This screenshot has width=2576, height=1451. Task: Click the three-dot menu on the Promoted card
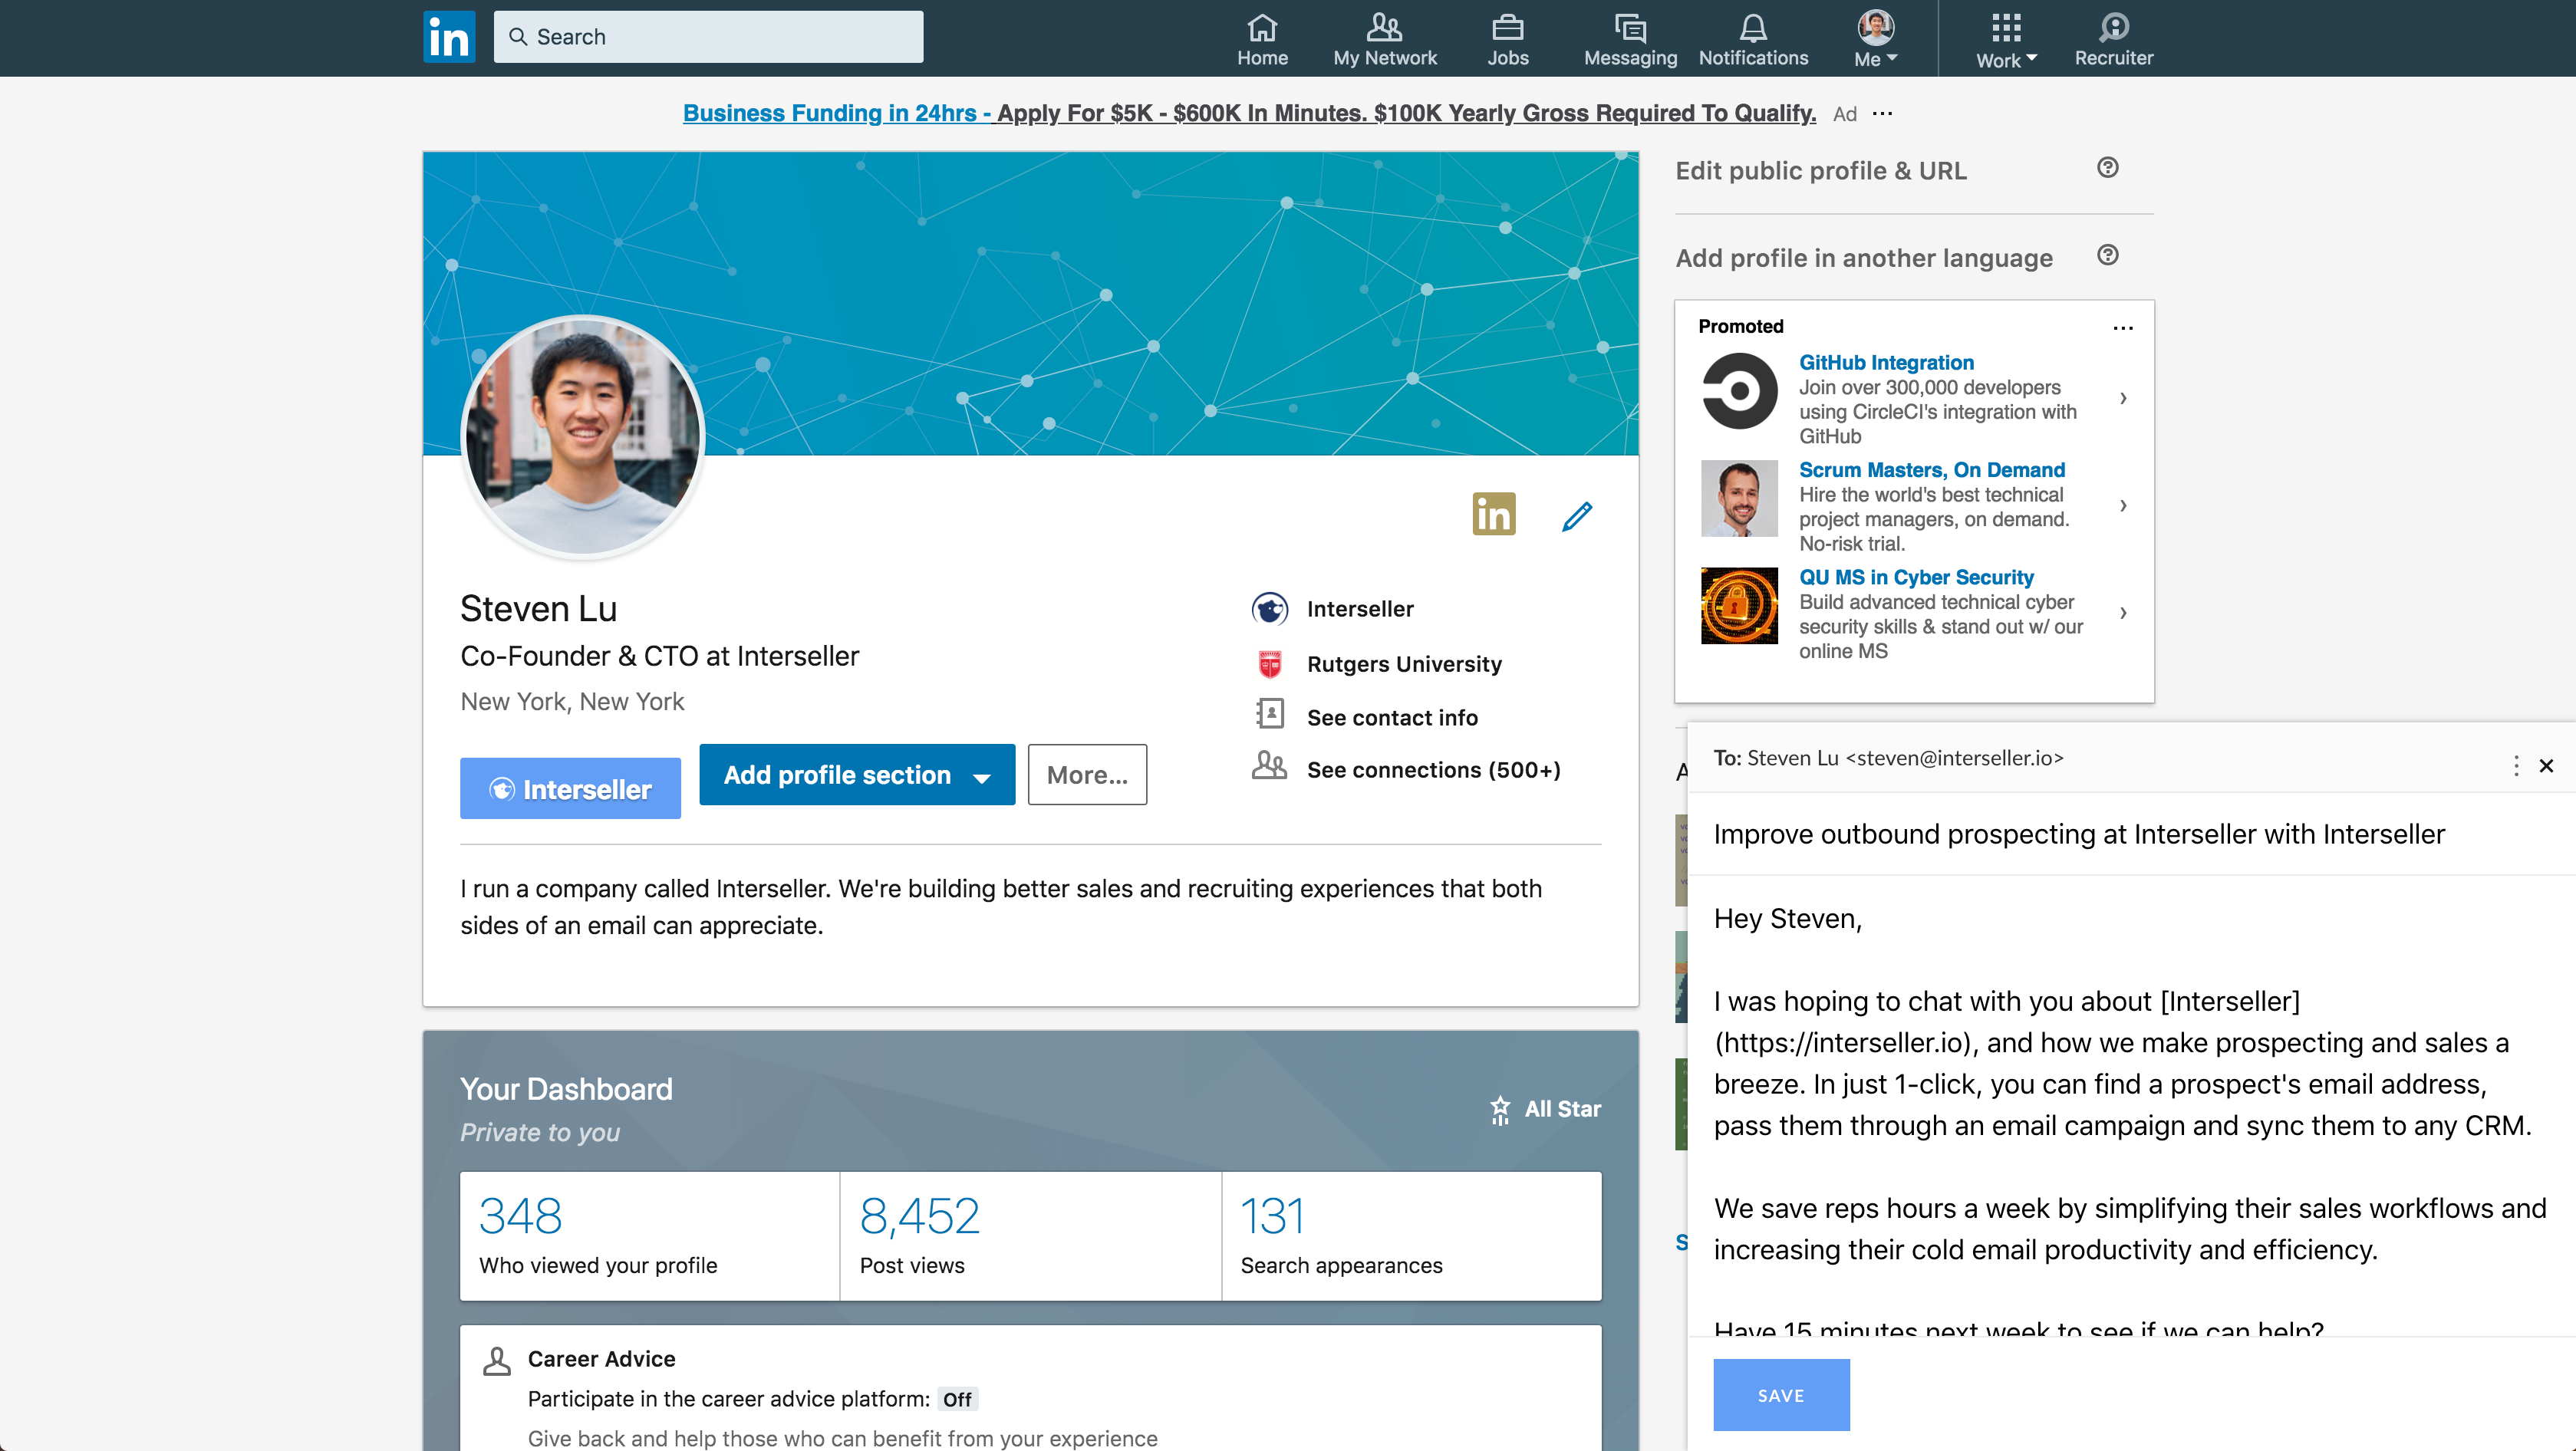[2122, 328]
